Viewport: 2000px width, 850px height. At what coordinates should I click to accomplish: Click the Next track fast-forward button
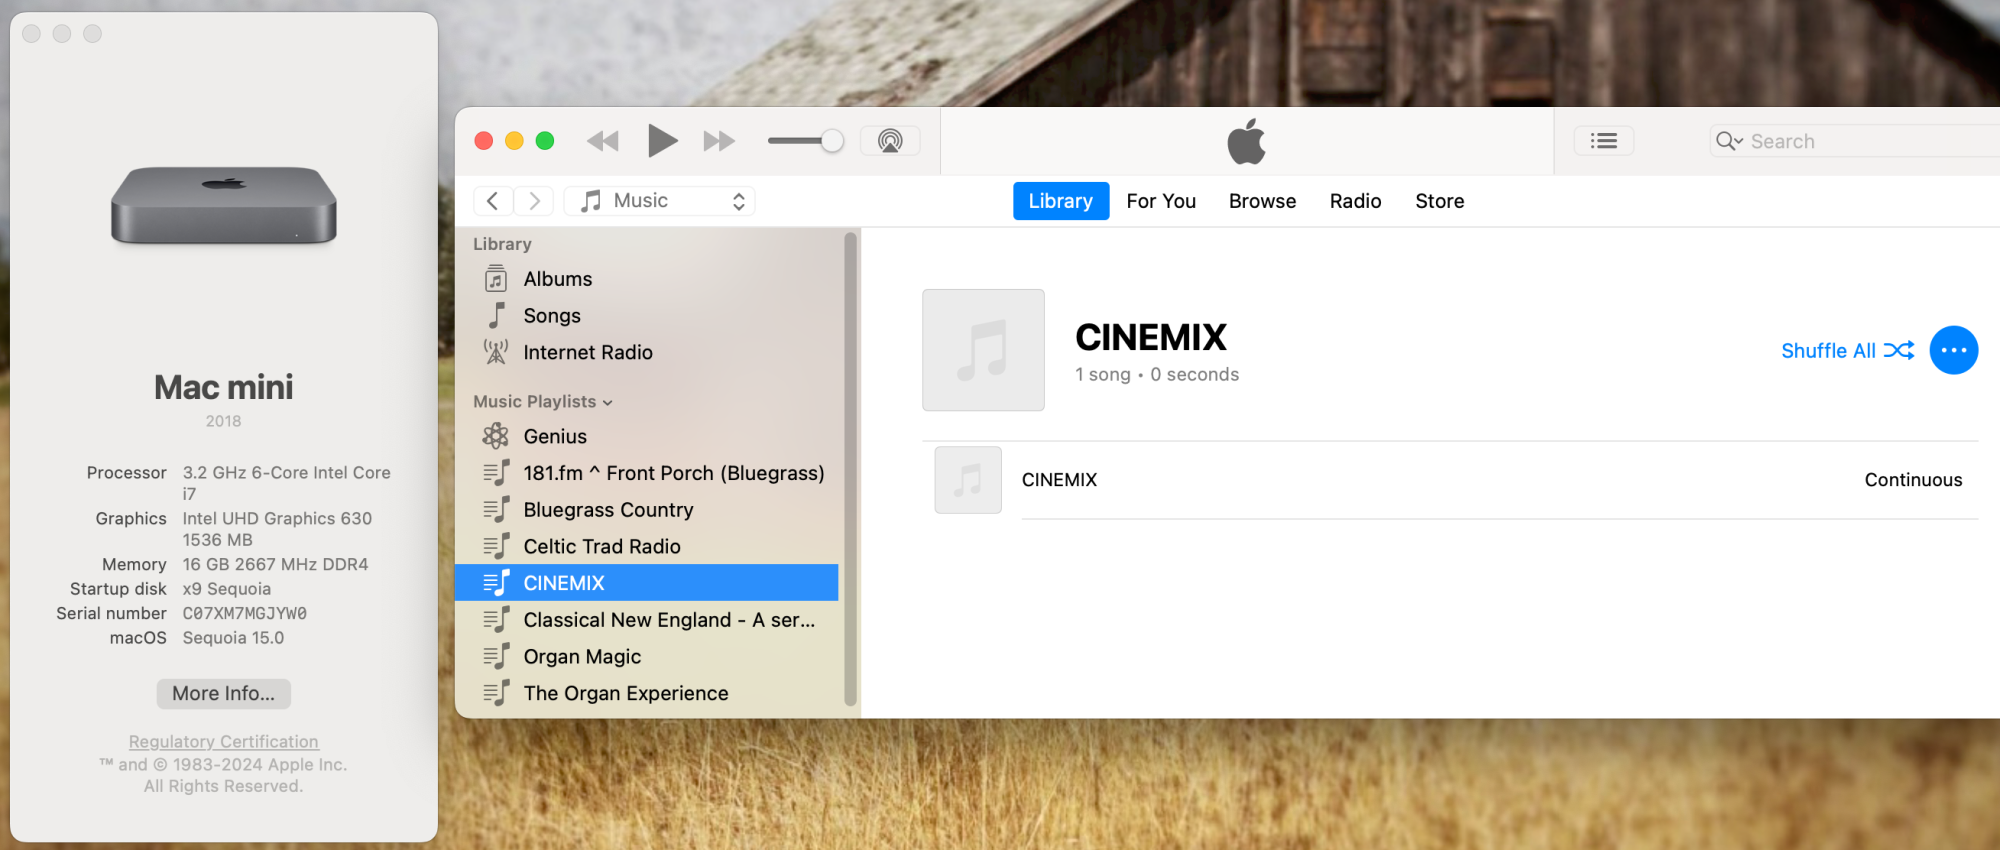pyautogui.click(x=719, y=141)
